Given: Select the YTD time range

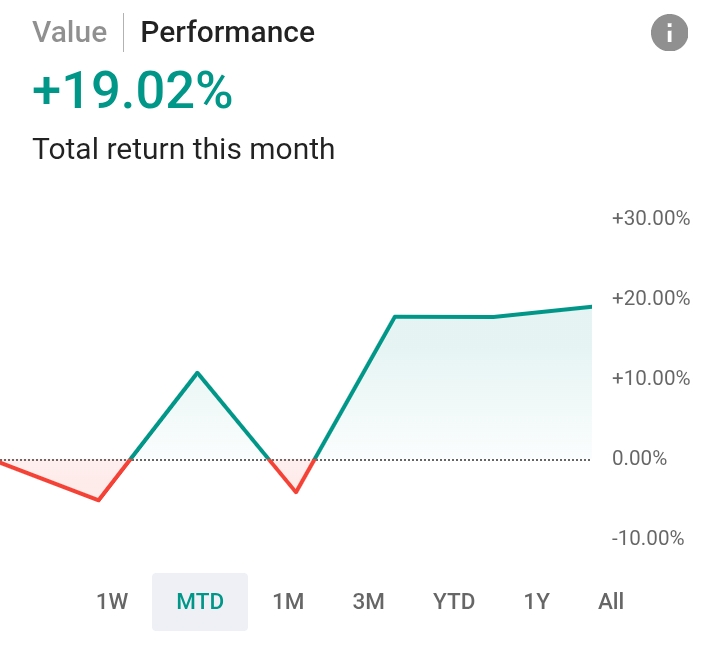Looking at the screenshot, I should point(454,602).
